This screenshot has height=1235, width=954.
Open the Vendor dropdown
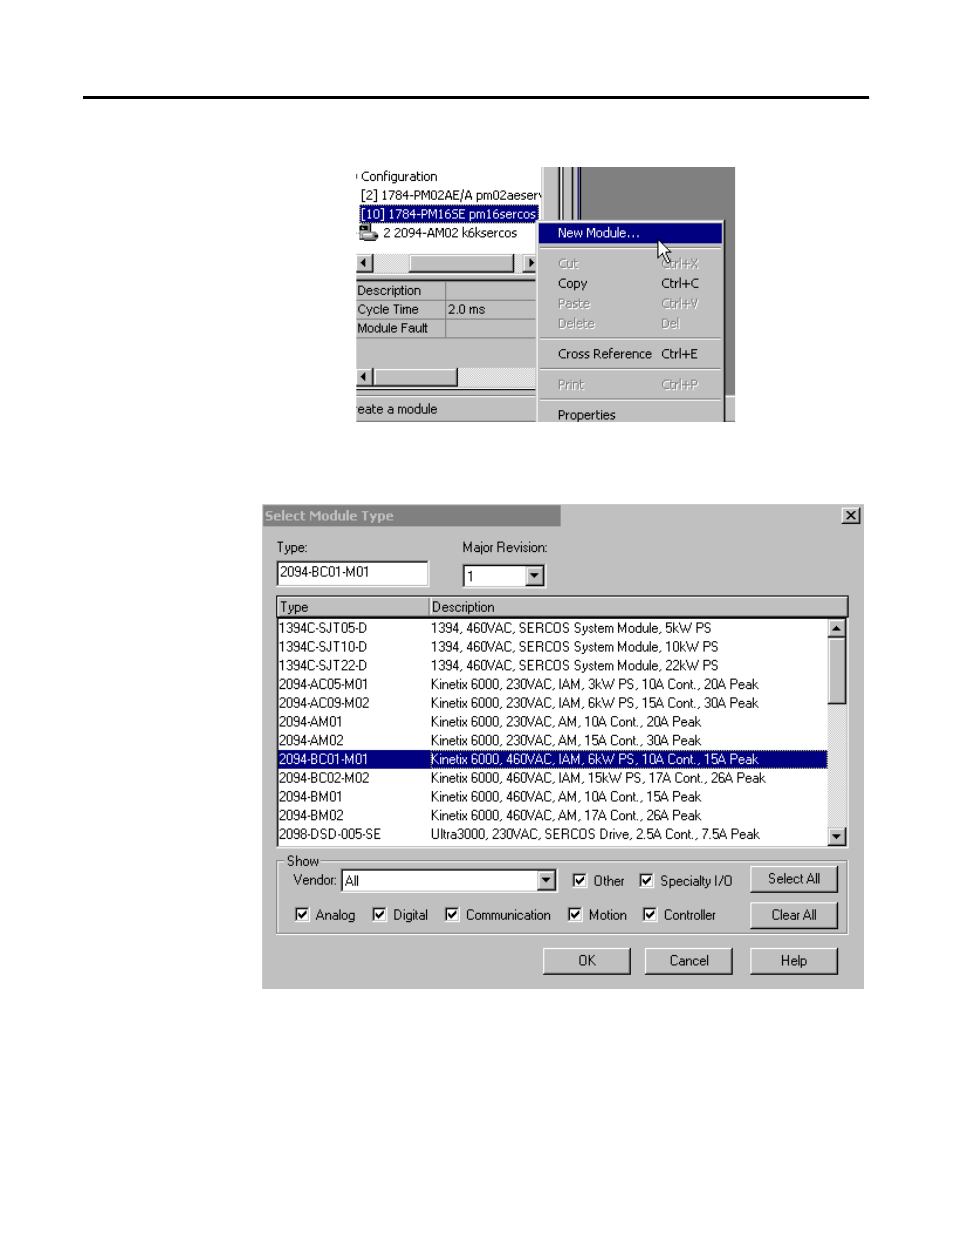pyautogui.click(x=546, y=881)
